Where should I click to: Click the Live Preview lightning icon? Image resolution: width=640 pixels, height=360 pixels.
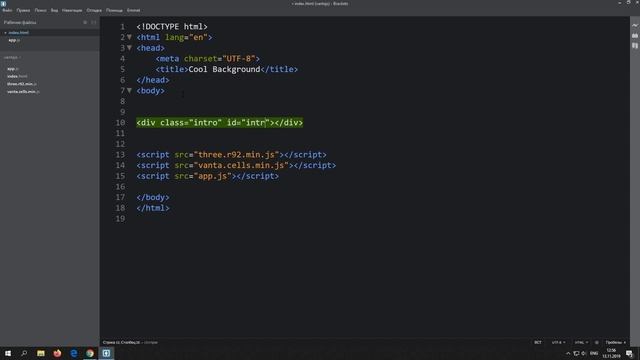pos(635,25)
